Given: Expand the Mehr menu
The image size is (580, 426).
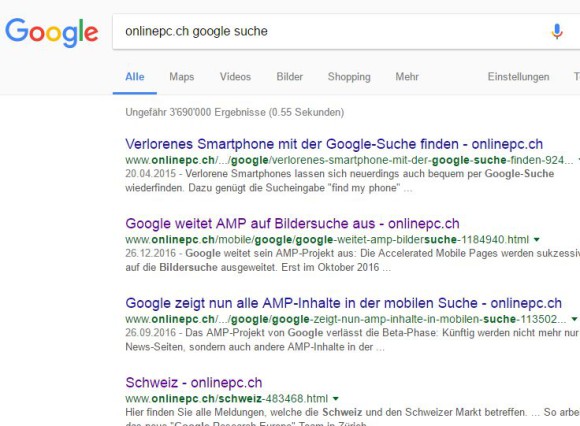Looking at the screenshot, I should tap(407, 77).
